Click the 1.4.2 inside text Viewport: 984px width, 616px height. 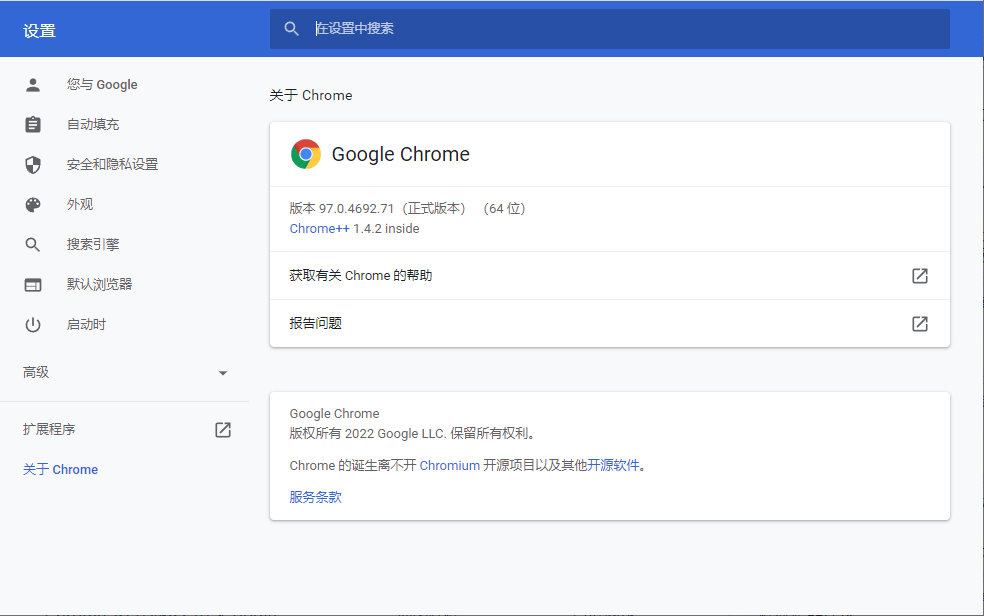click(x=386, y=229)
